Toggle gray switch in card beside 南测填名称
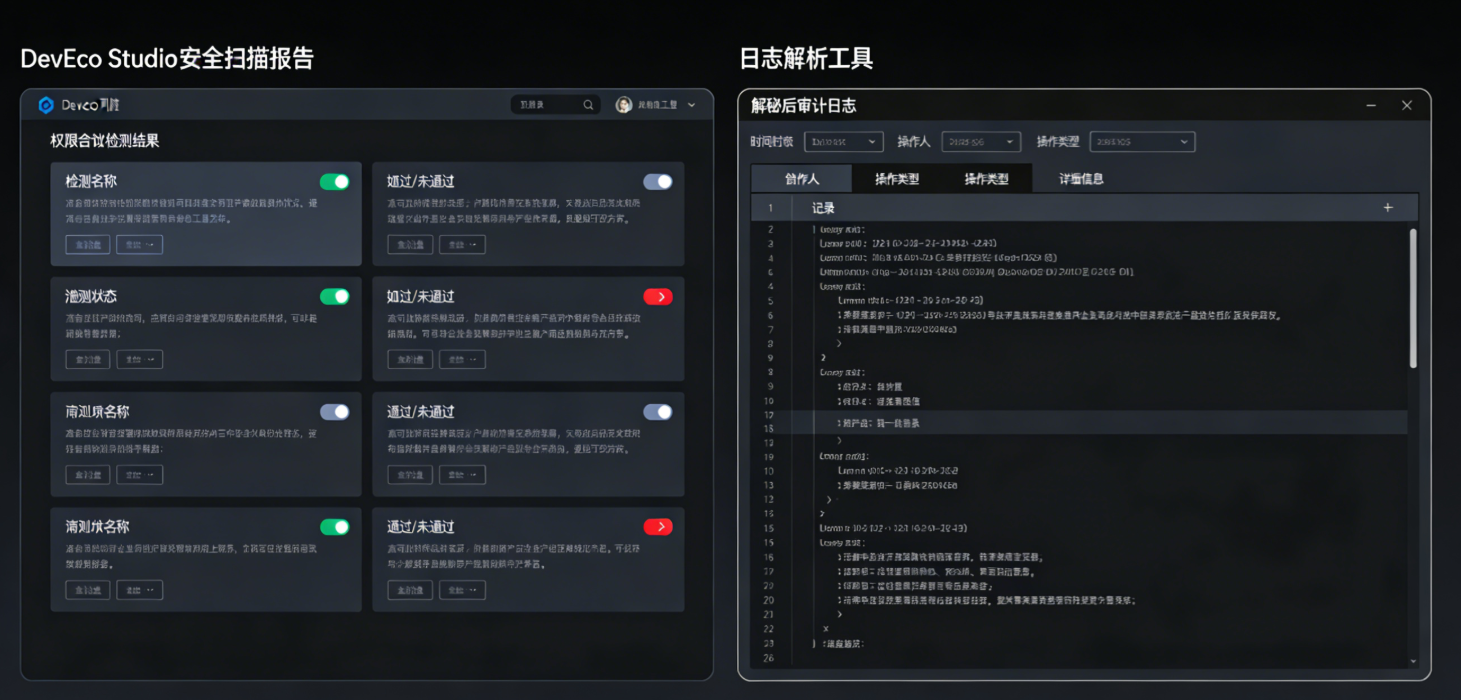The width and height of the screenshot is (1461, 700). click(x=658, y=412)
